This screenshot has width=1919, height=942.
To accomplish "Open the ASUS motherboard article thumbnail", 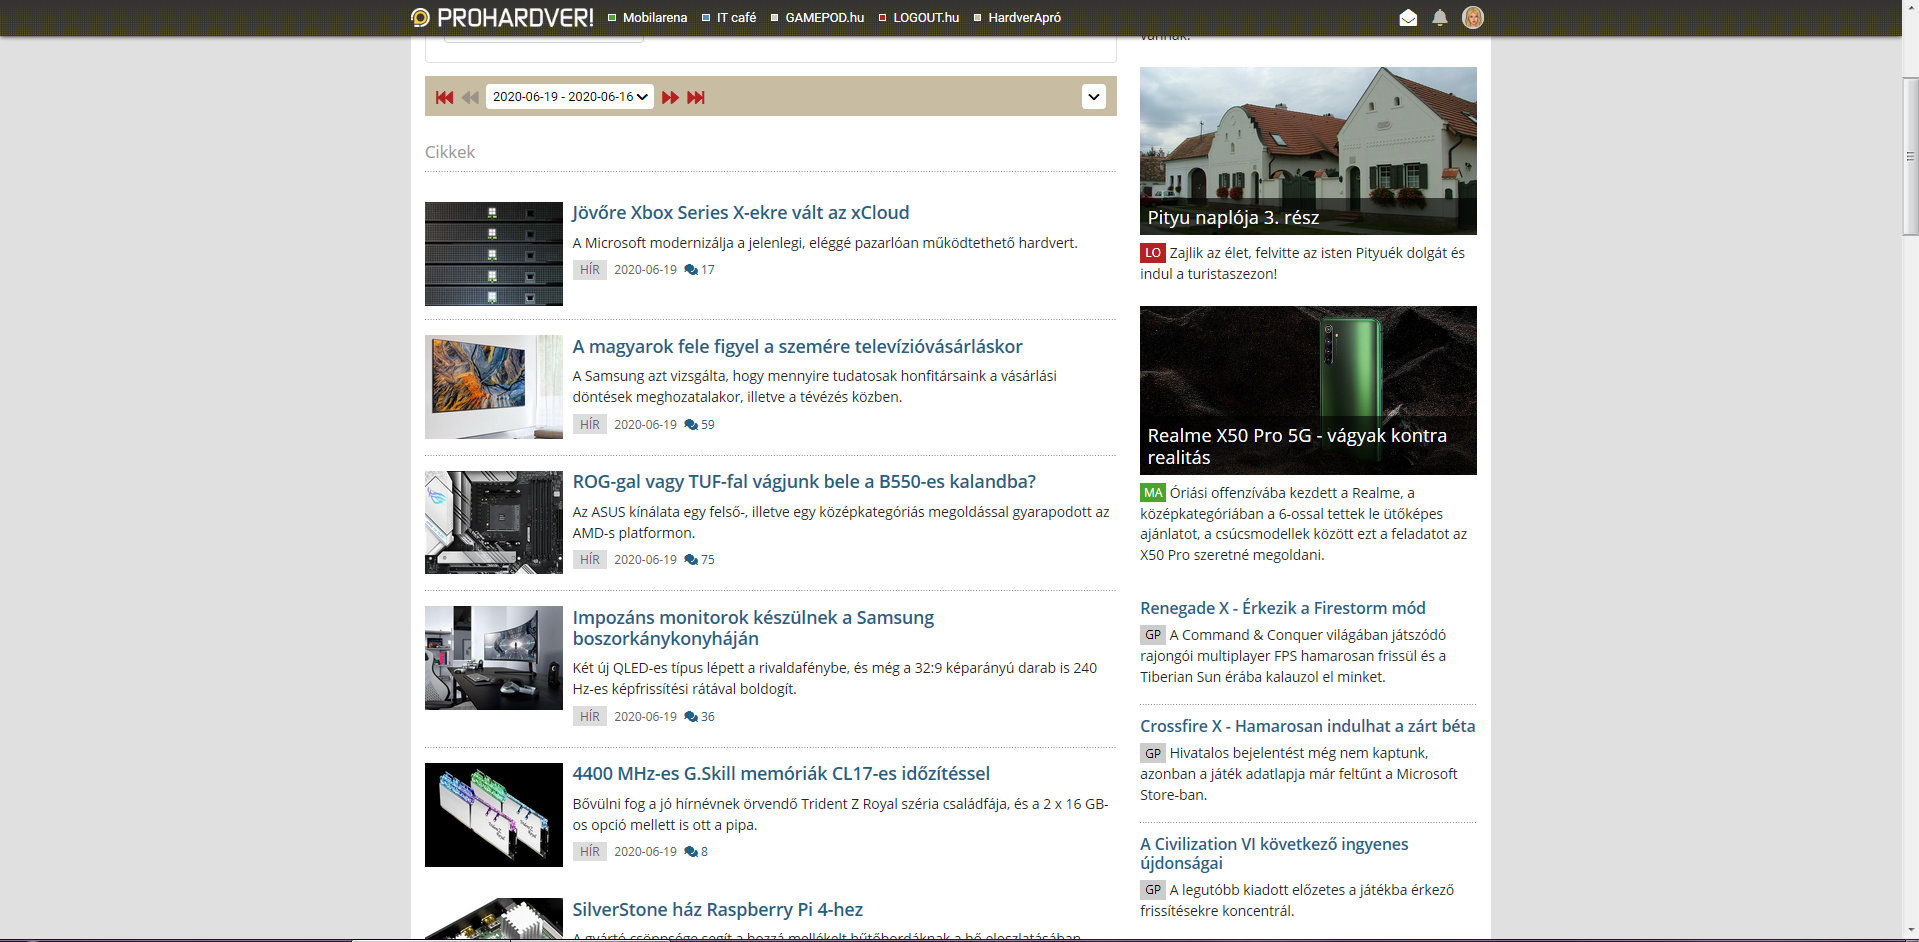I will 494,522.
